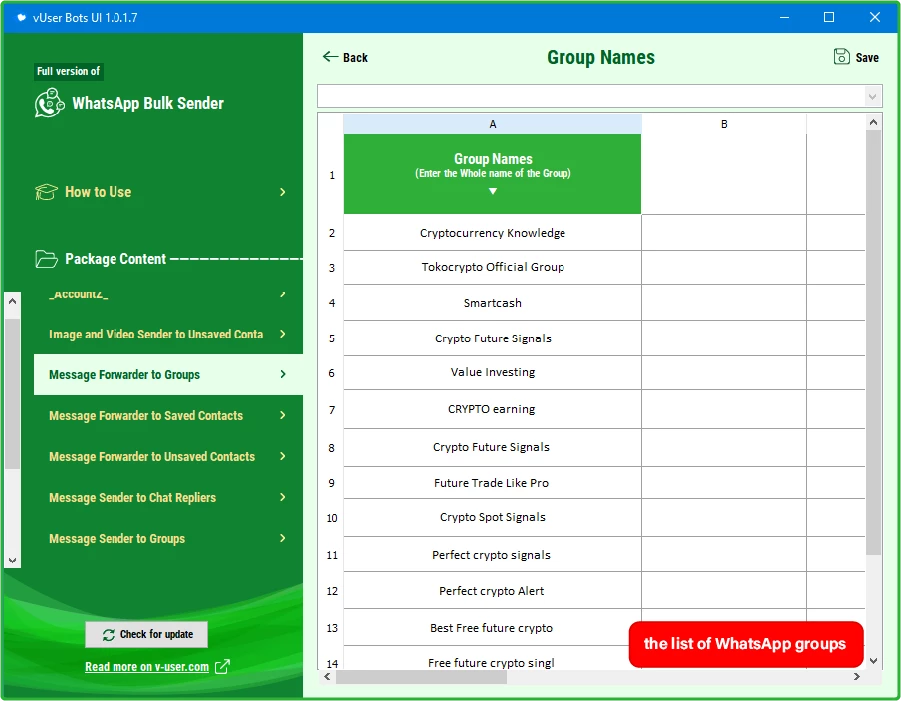Screen dimensions: 901x701
Task: Click the Package Content folder icon
Action: [x=46, y=259]
